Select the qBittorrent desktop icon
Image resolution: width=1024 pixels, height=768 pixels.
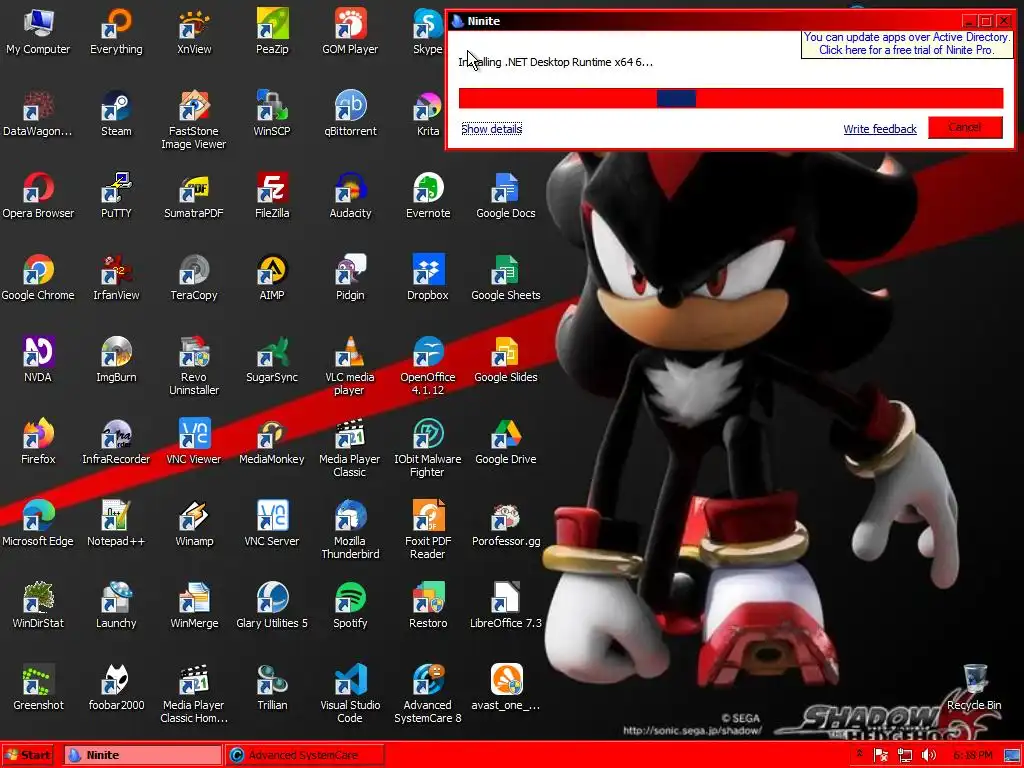point(350,114)
